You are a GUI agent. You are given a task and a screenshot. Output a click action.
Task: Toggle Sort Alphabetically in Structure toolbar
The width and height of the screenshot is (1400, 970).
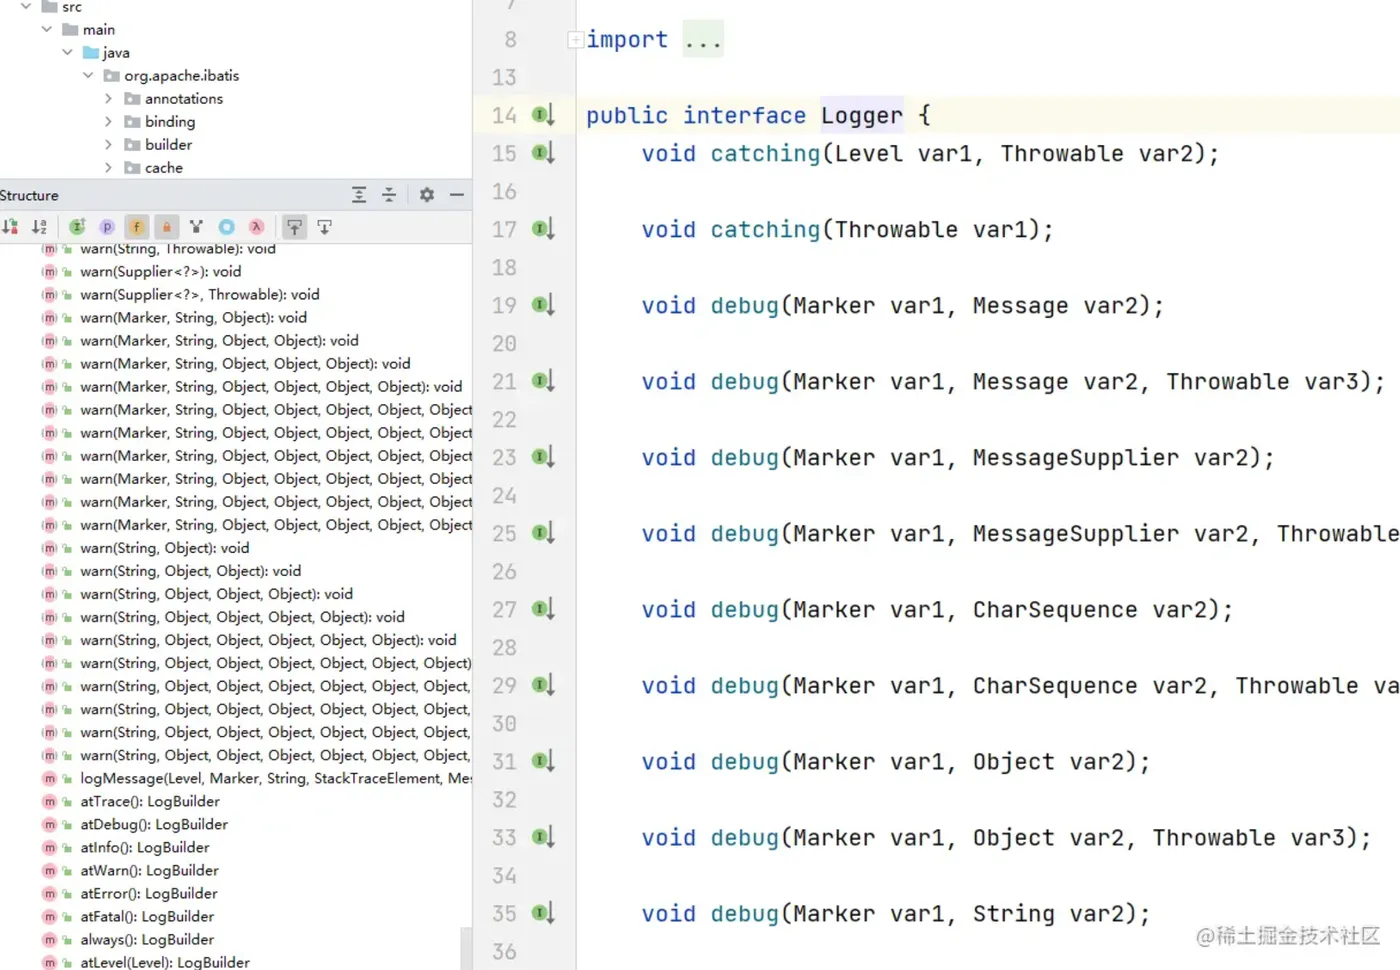click(x=39, y=227)
